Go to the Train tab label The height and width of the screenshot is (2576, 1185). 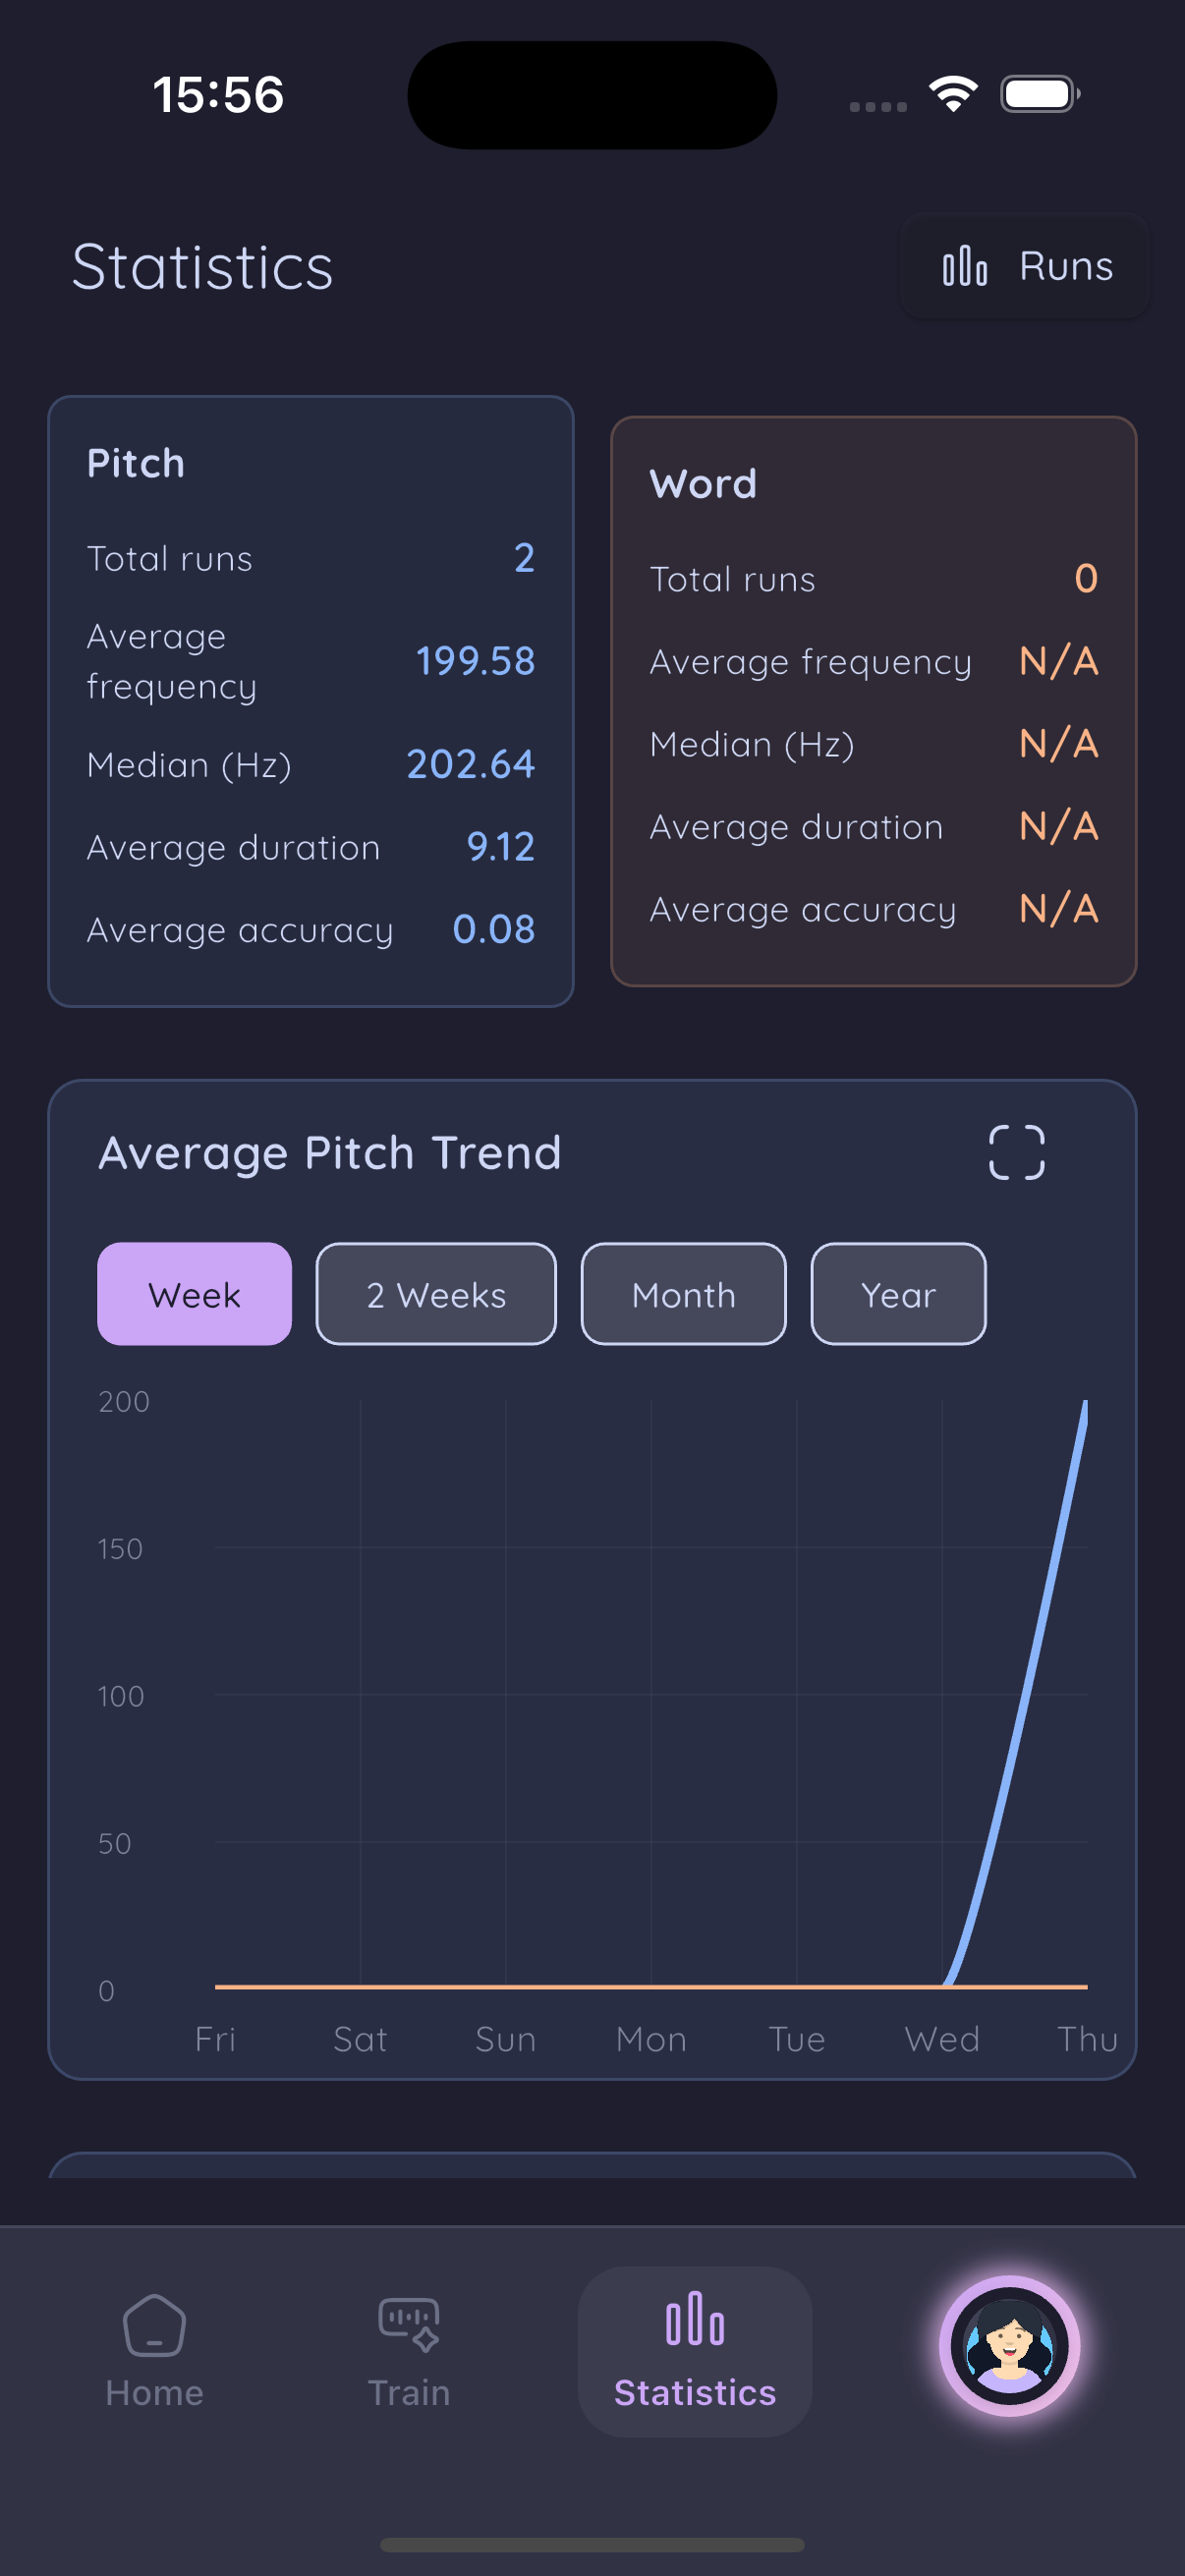point(408,2393)
